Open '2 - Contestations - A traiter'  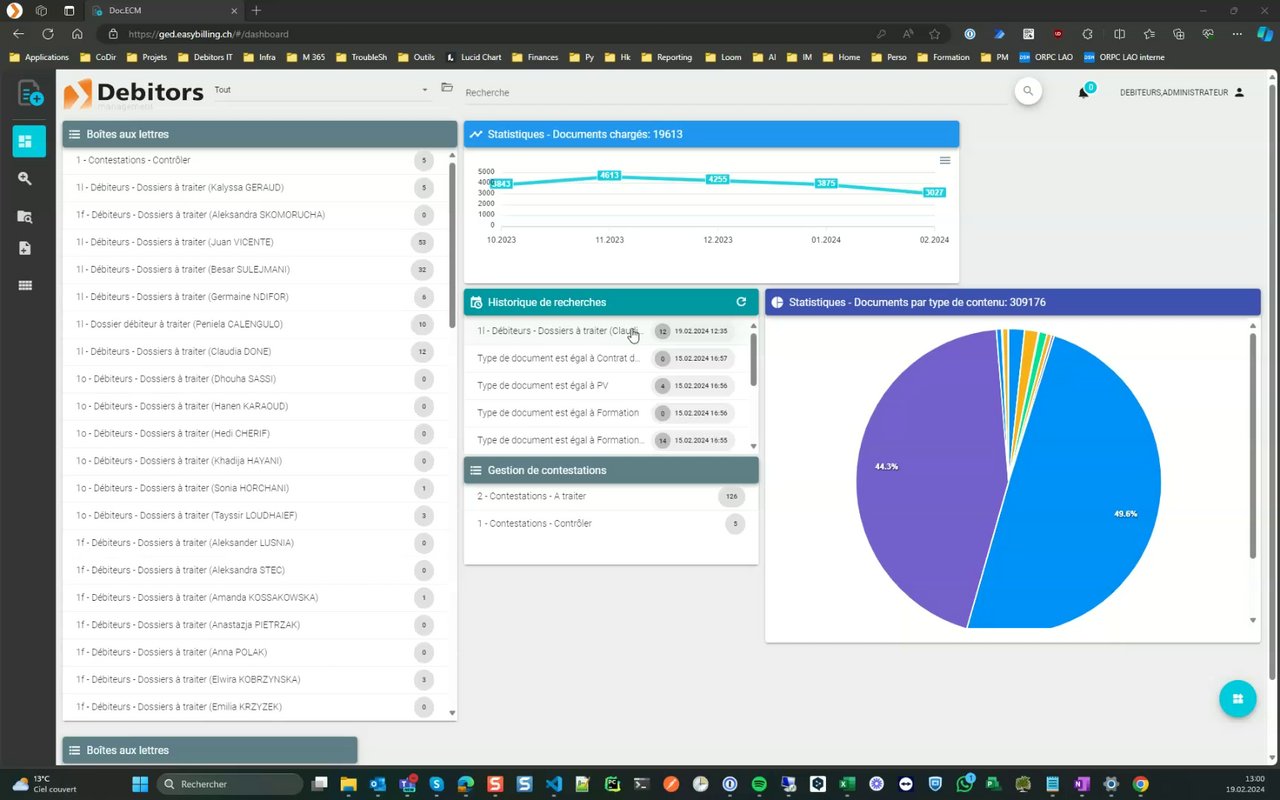pyautogui.click(x=610, y=497)
